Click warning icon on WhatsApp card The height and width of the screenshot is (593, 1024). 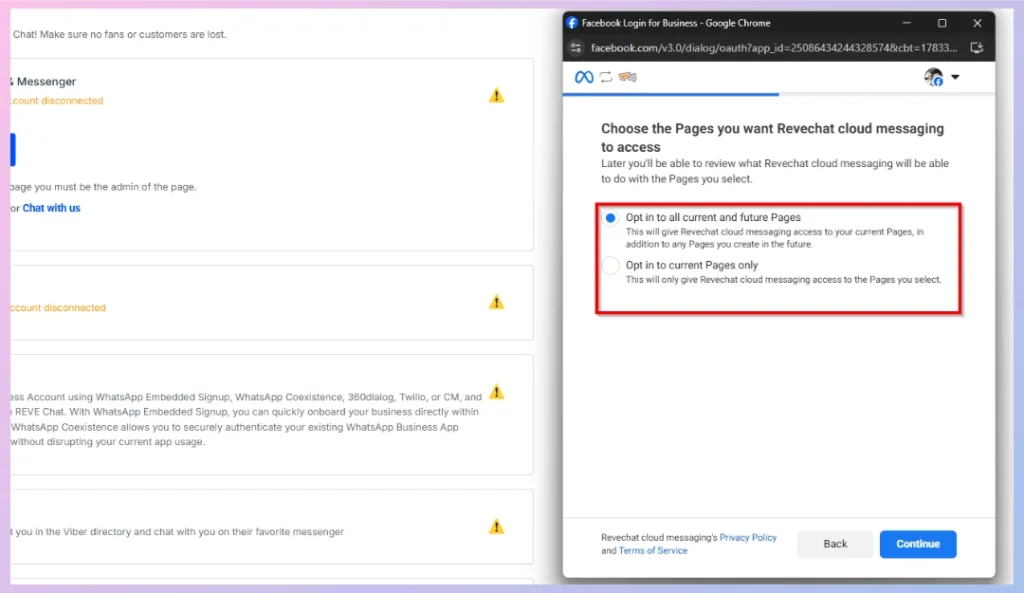point(496,391)
